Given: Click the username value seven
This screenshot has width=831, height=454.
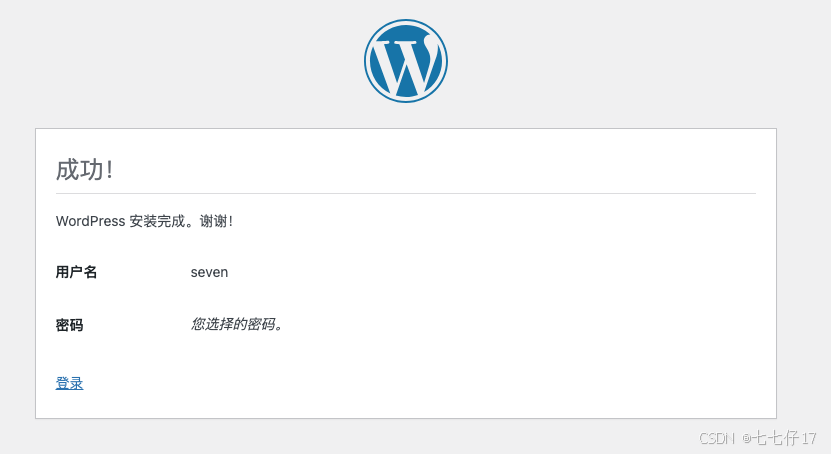Looking at the screenshot, I should (x=209, y=272).
